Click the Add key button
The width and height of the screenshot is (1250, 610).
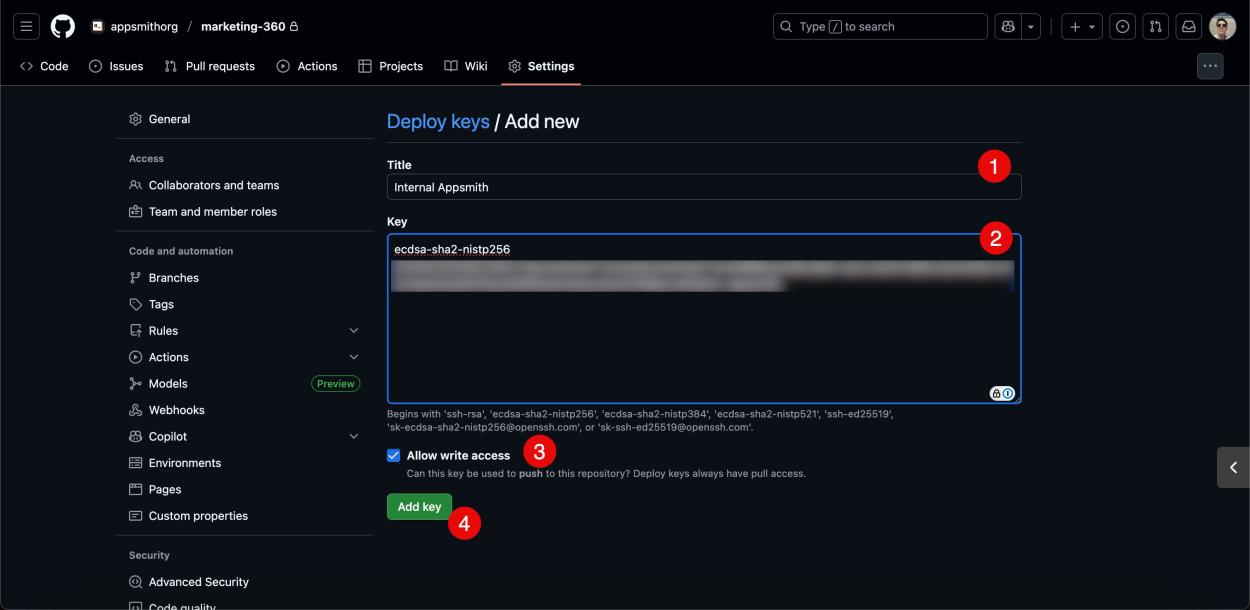(x=419, y=506)
